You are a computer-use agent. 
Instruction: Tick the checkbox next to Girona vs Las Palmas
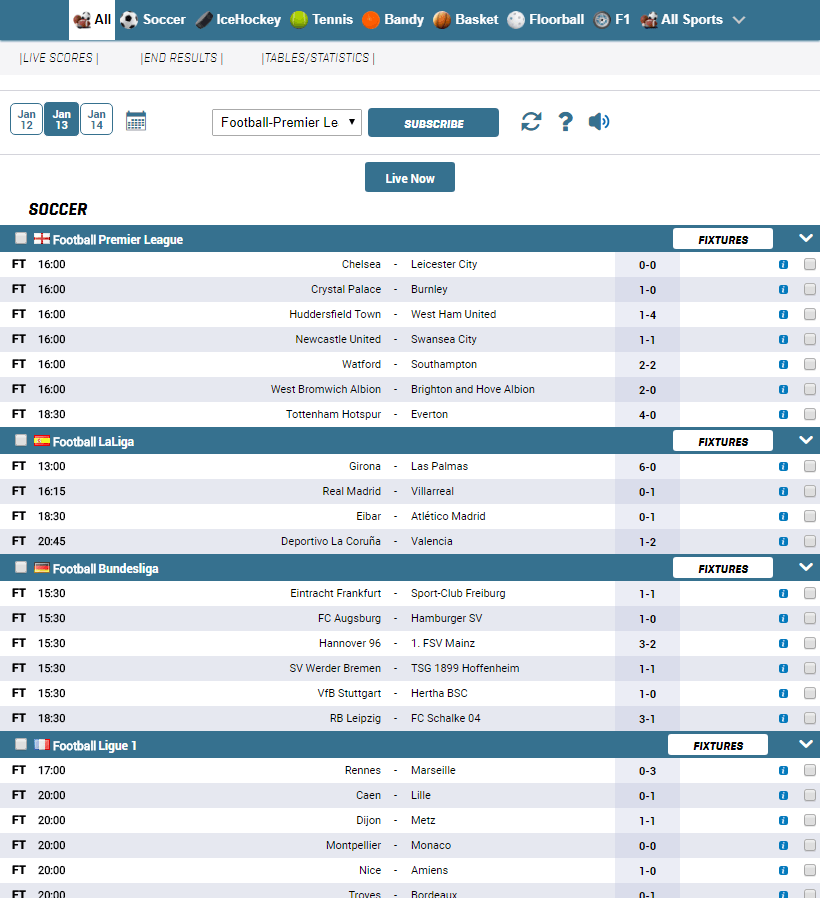809,466
